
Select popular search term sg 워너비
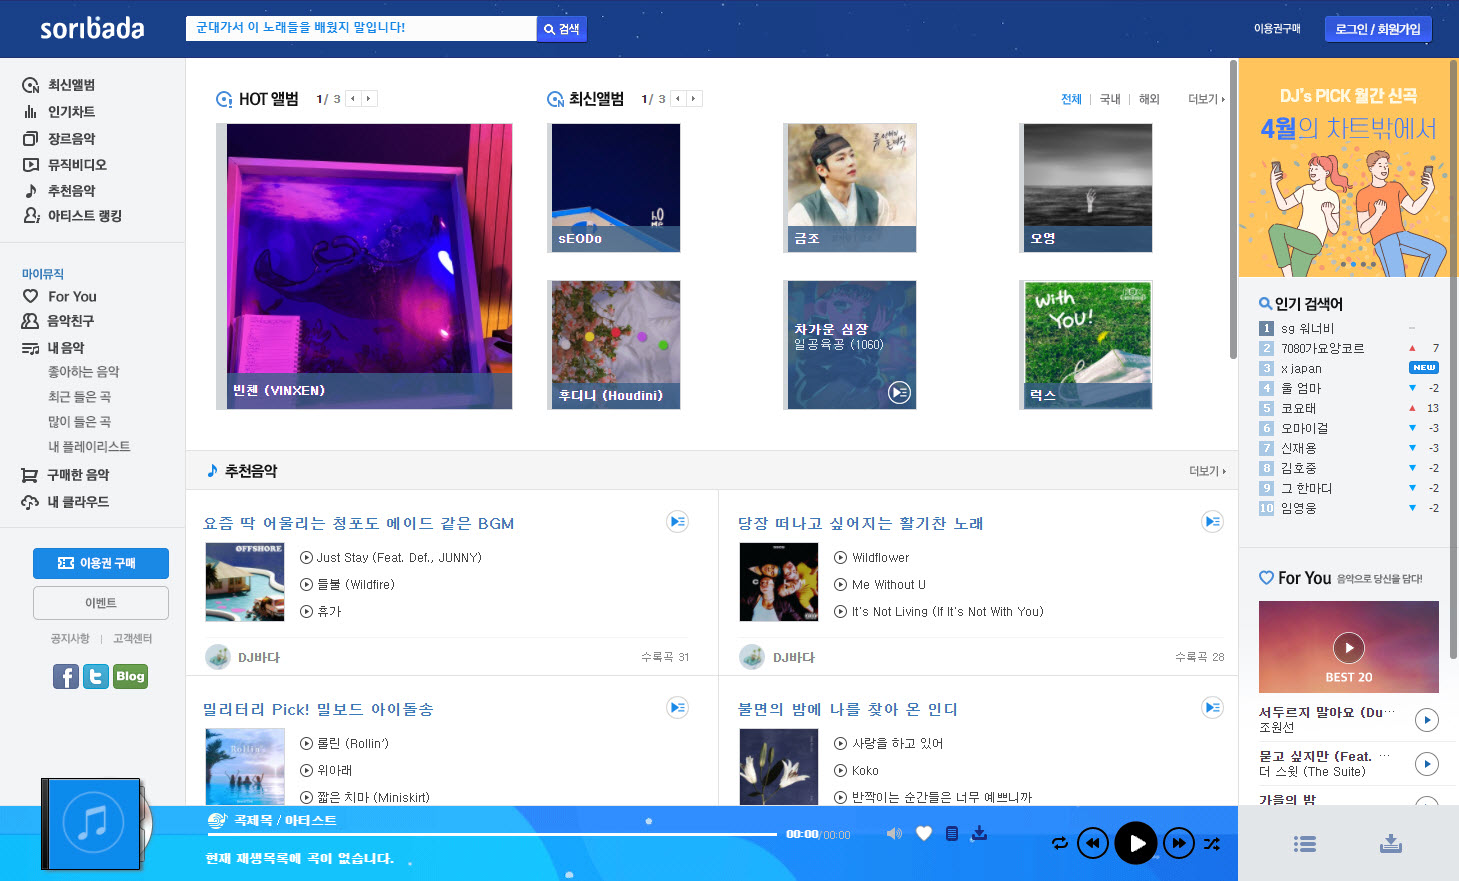1307,328
